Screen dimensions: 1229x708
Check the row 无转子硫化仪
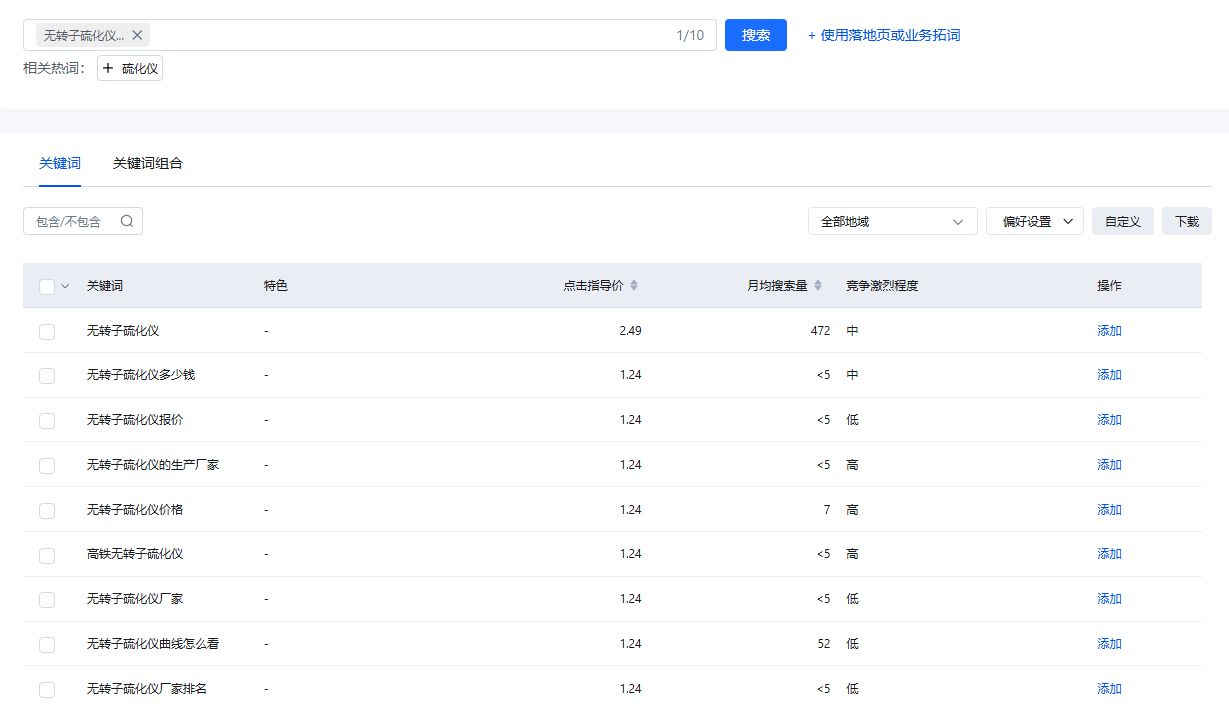tap(47, 331)
